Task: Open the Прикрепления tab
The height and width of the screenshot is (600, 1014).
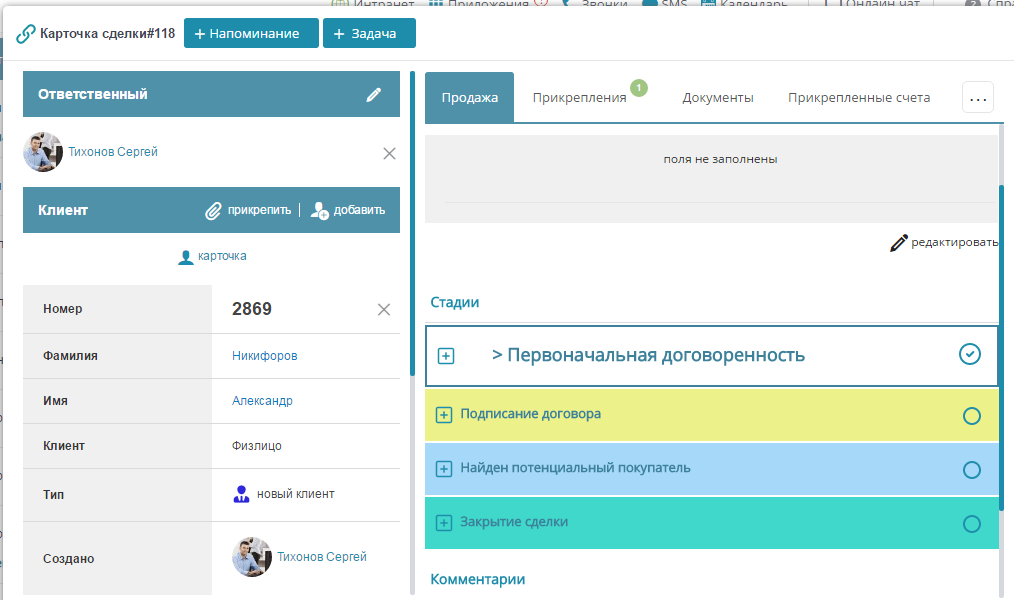Action: tap(579, 98)
